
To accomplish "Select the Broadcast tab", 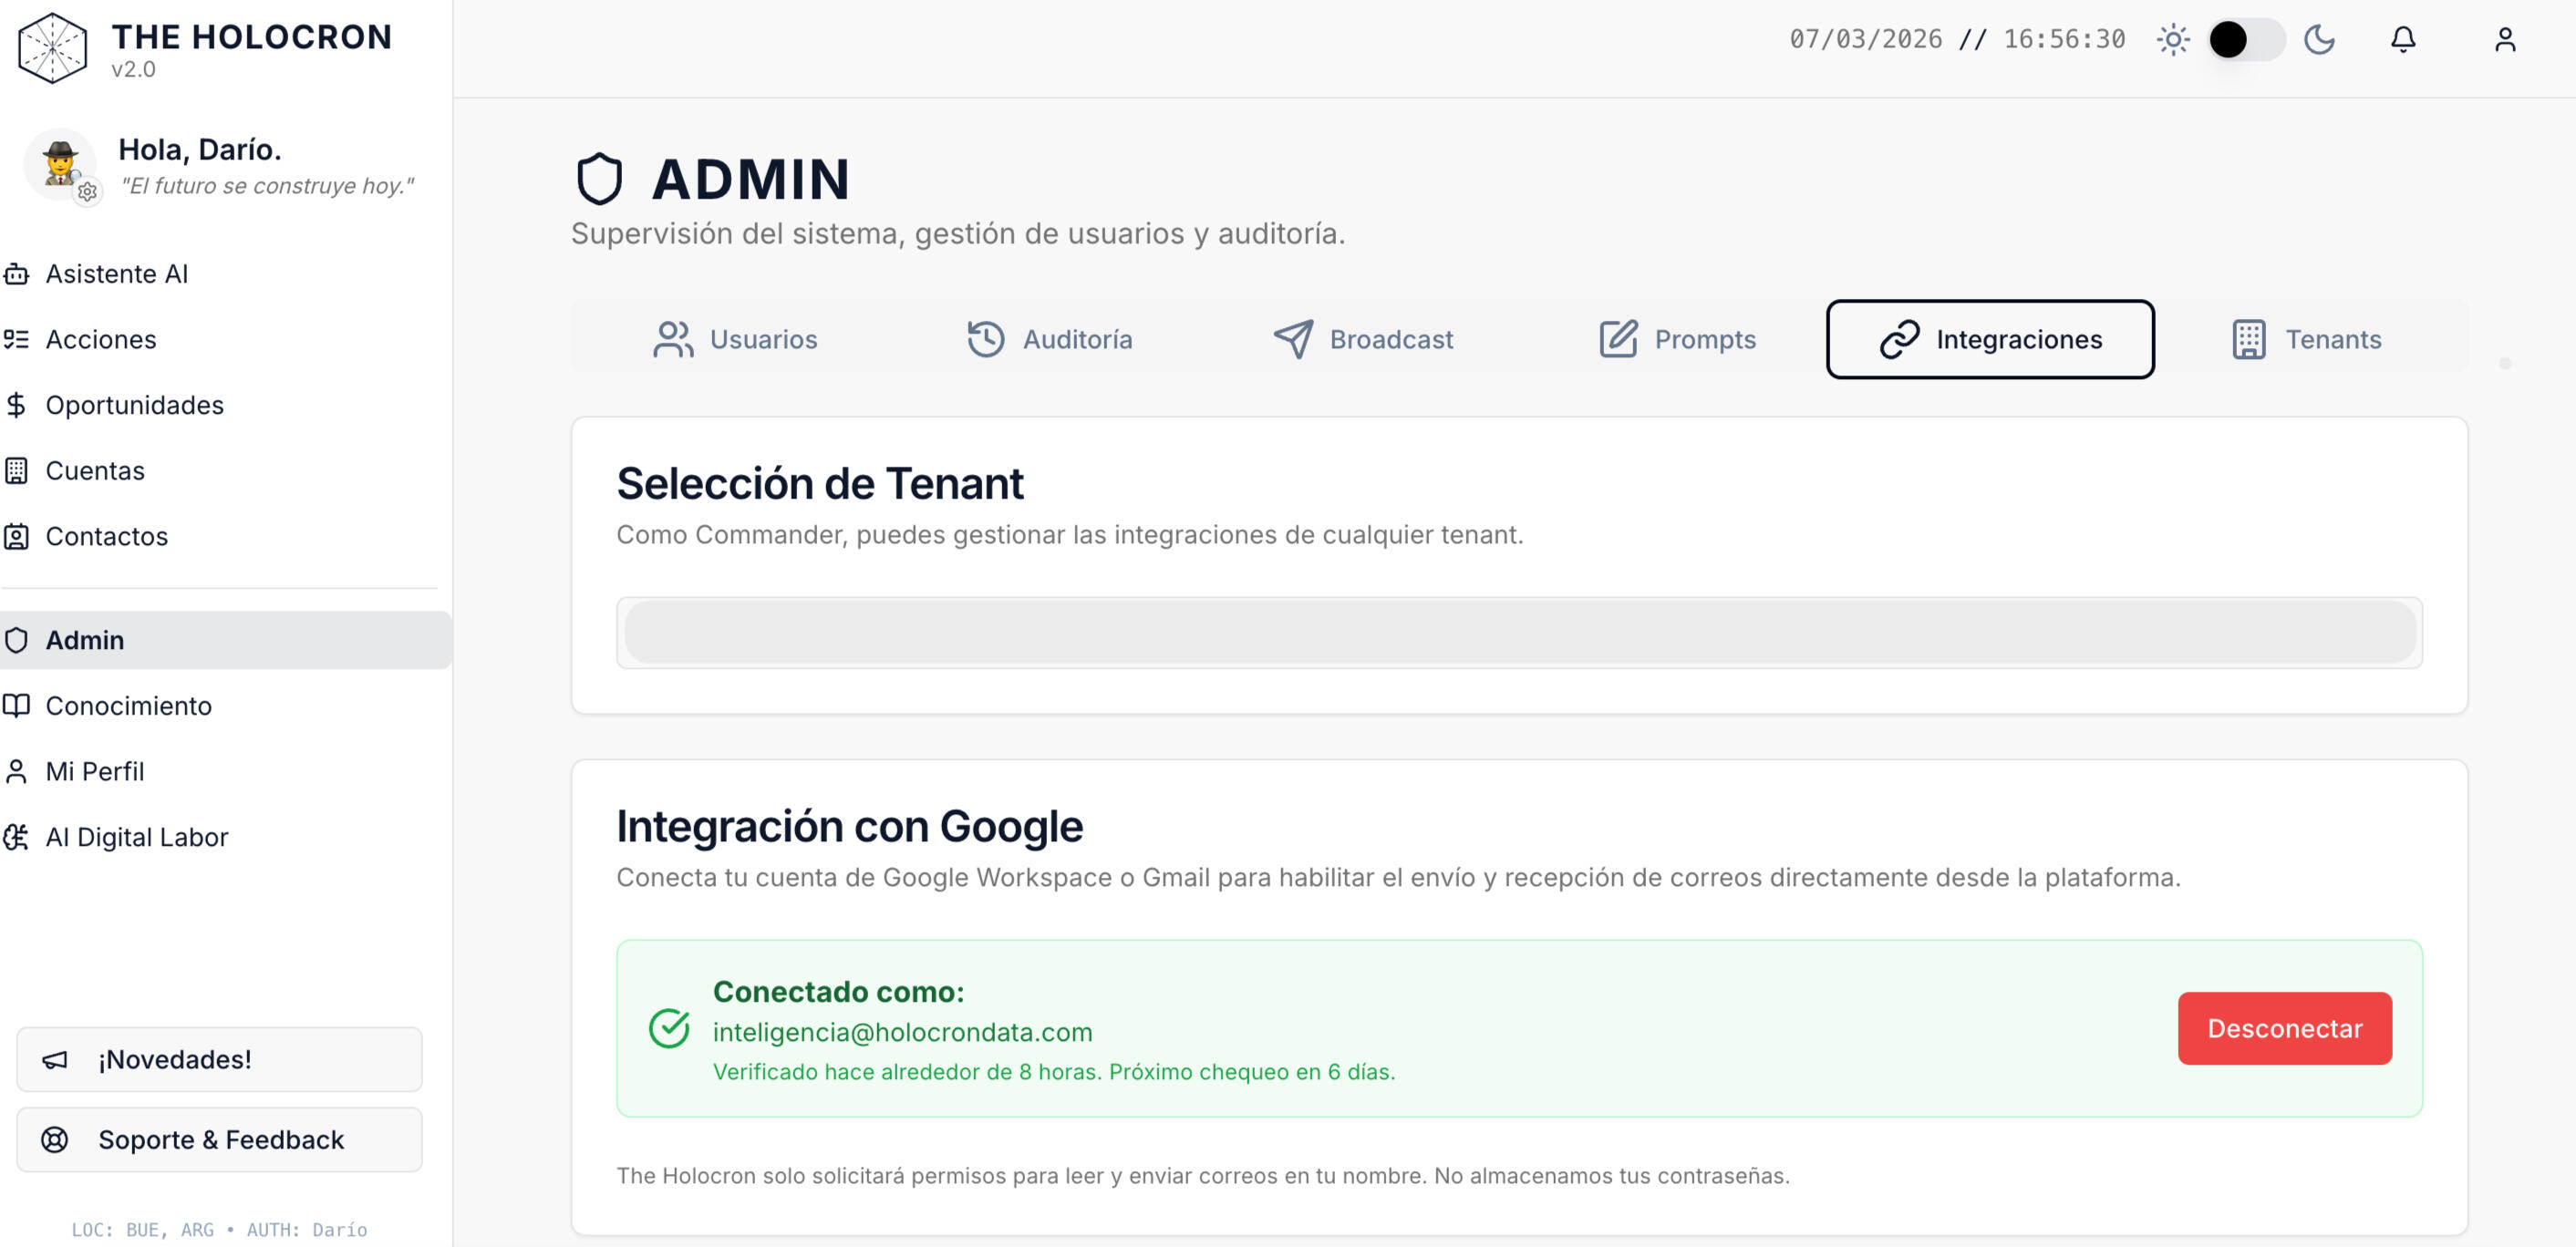I will [1362, 339].
